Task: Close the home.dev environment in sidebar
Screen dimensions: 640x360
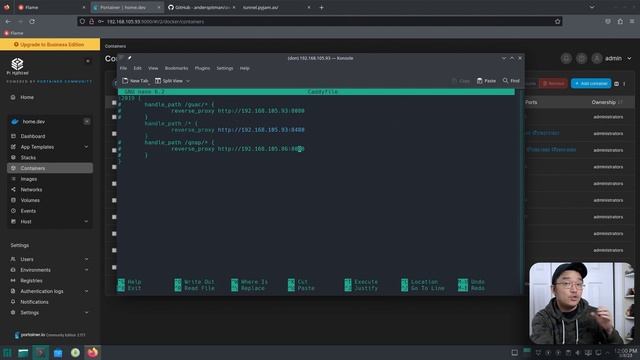Action: pos(87,121)
